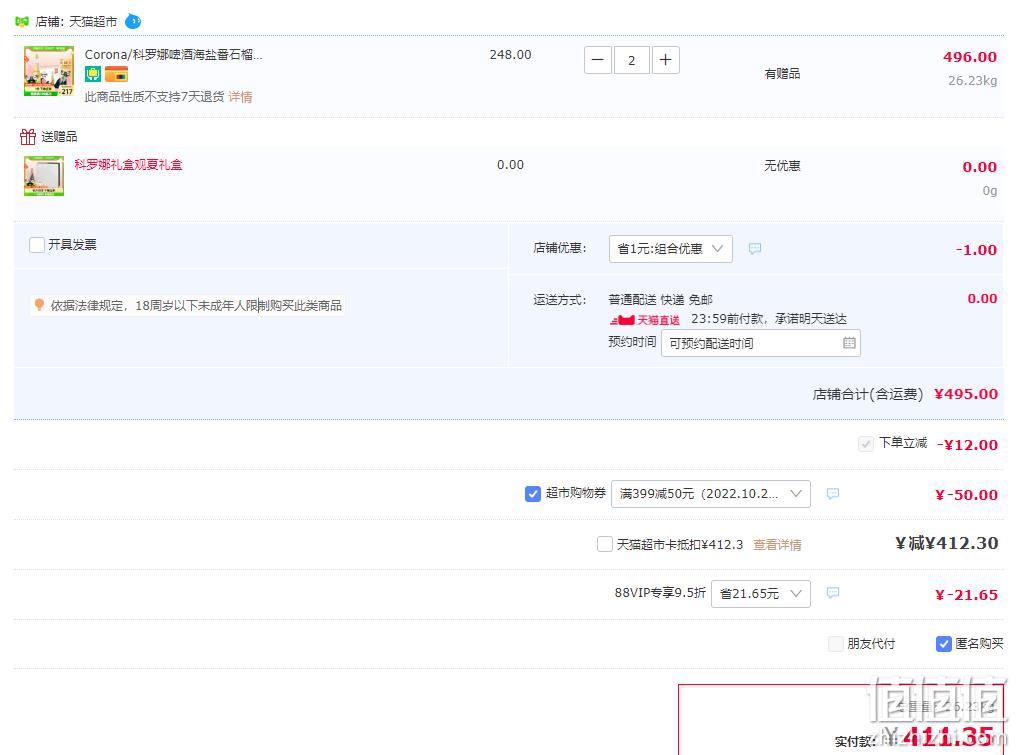This screenshot has width=1017, height=755.
Task: Click the 有赠品 label in Corona row
Action: [782, 74]
